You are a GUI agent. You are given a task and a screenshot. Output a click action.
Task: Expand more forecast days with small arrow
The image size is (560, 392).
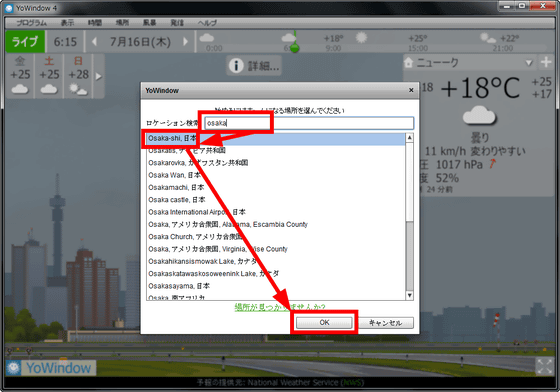[99, 76]
